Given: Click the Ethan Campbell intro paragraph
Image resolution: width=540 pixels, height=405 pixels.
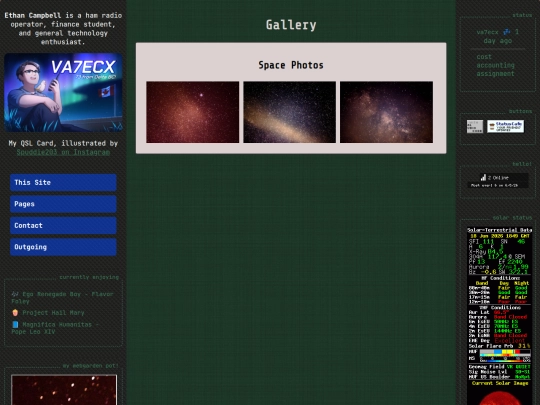Looking at the screenshot, I should (x=63, y=29).
